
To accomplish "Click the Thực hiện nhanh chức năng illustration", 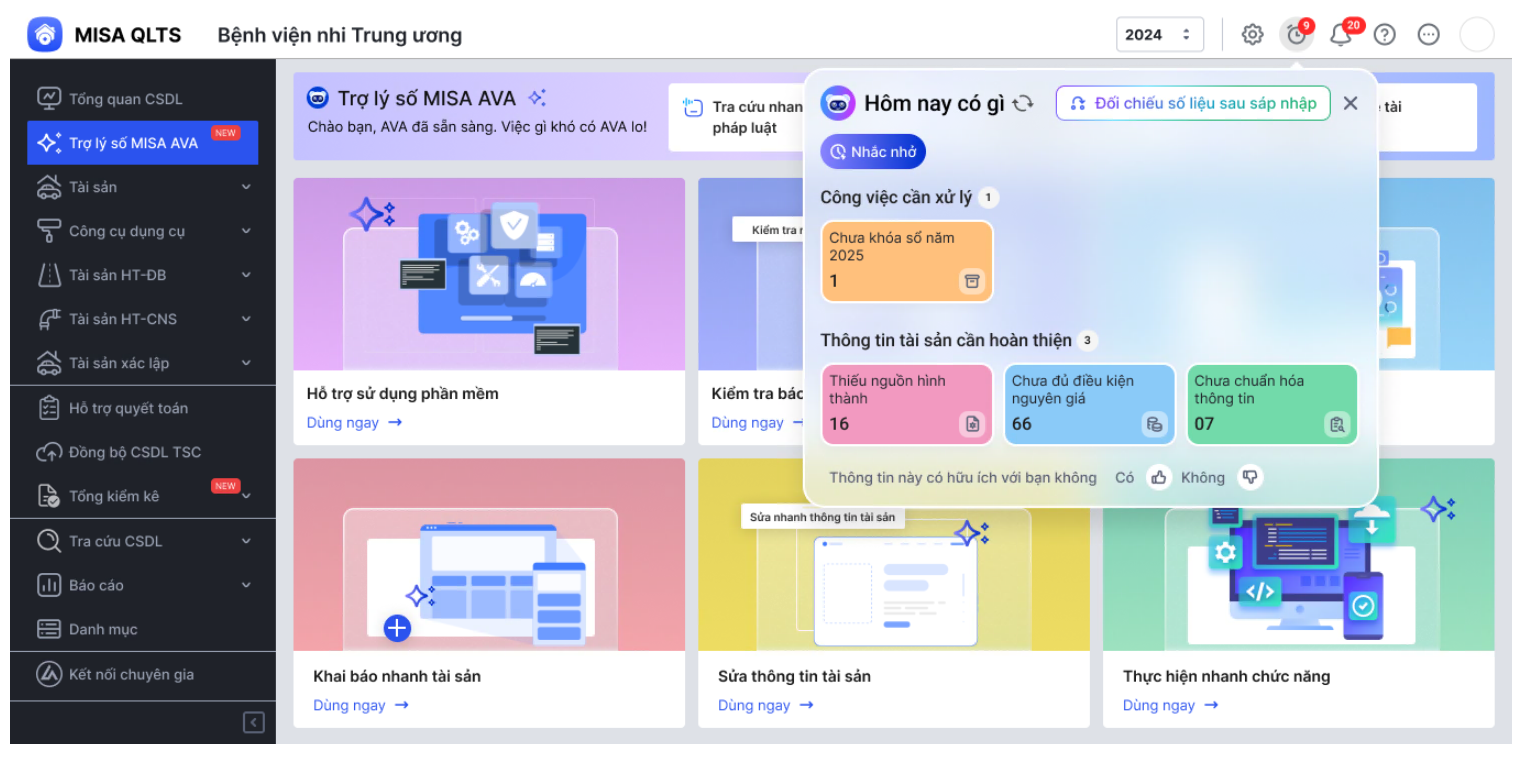I will [x=1299, y=580].
